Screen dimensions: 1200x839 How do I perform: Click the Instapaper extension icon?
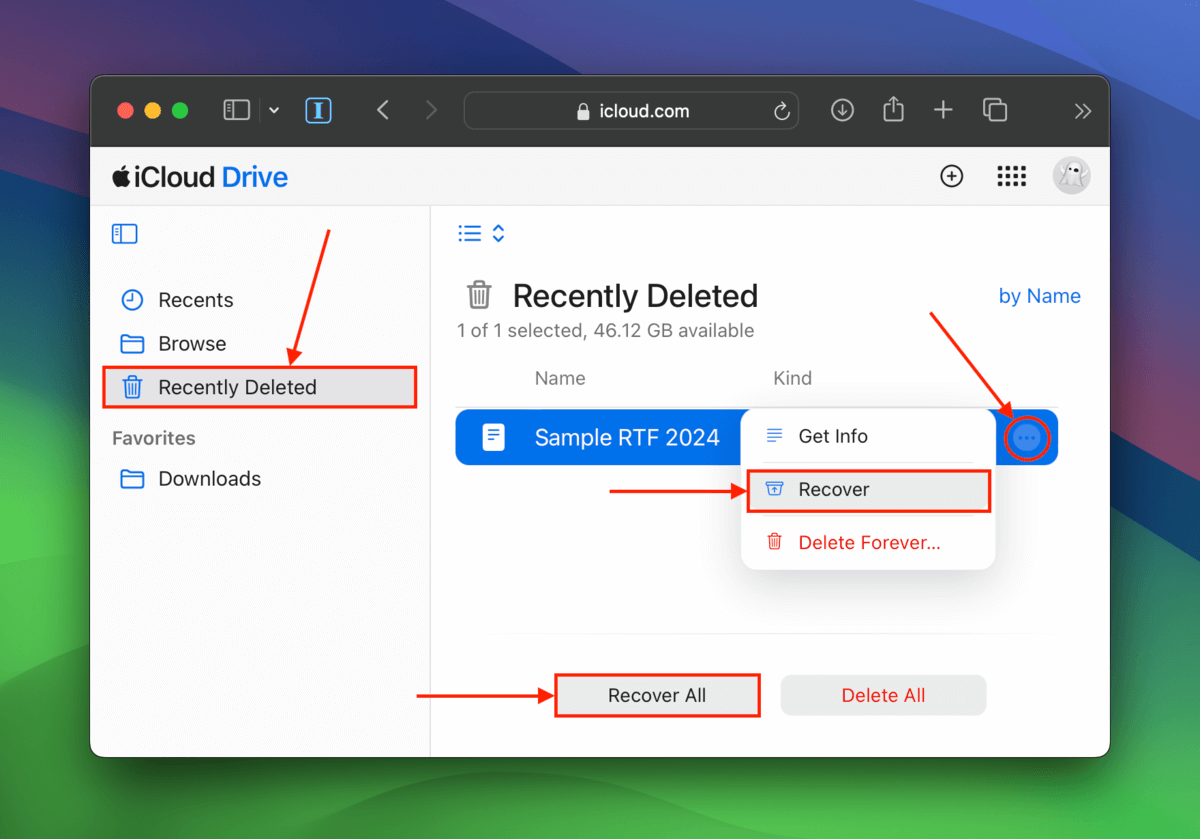click(x=319, y=110)
